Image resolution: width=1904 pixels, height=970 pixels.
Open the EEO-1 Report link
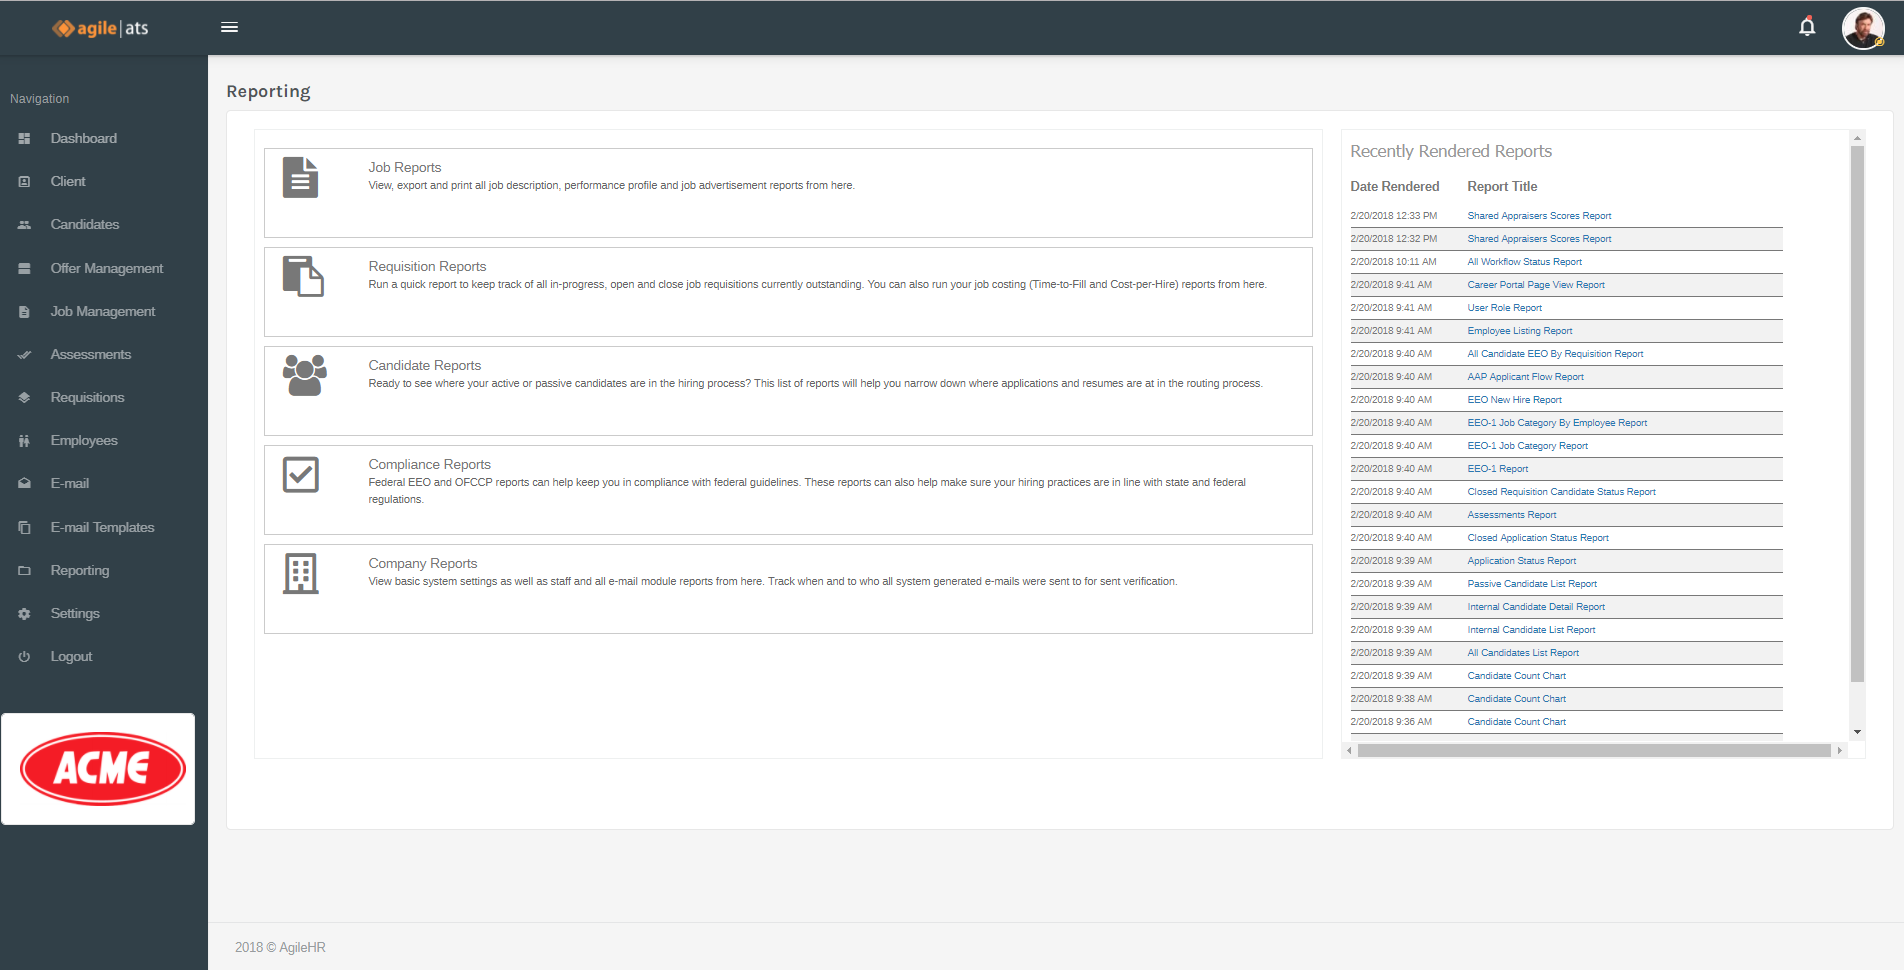(x=1497, y=468)
